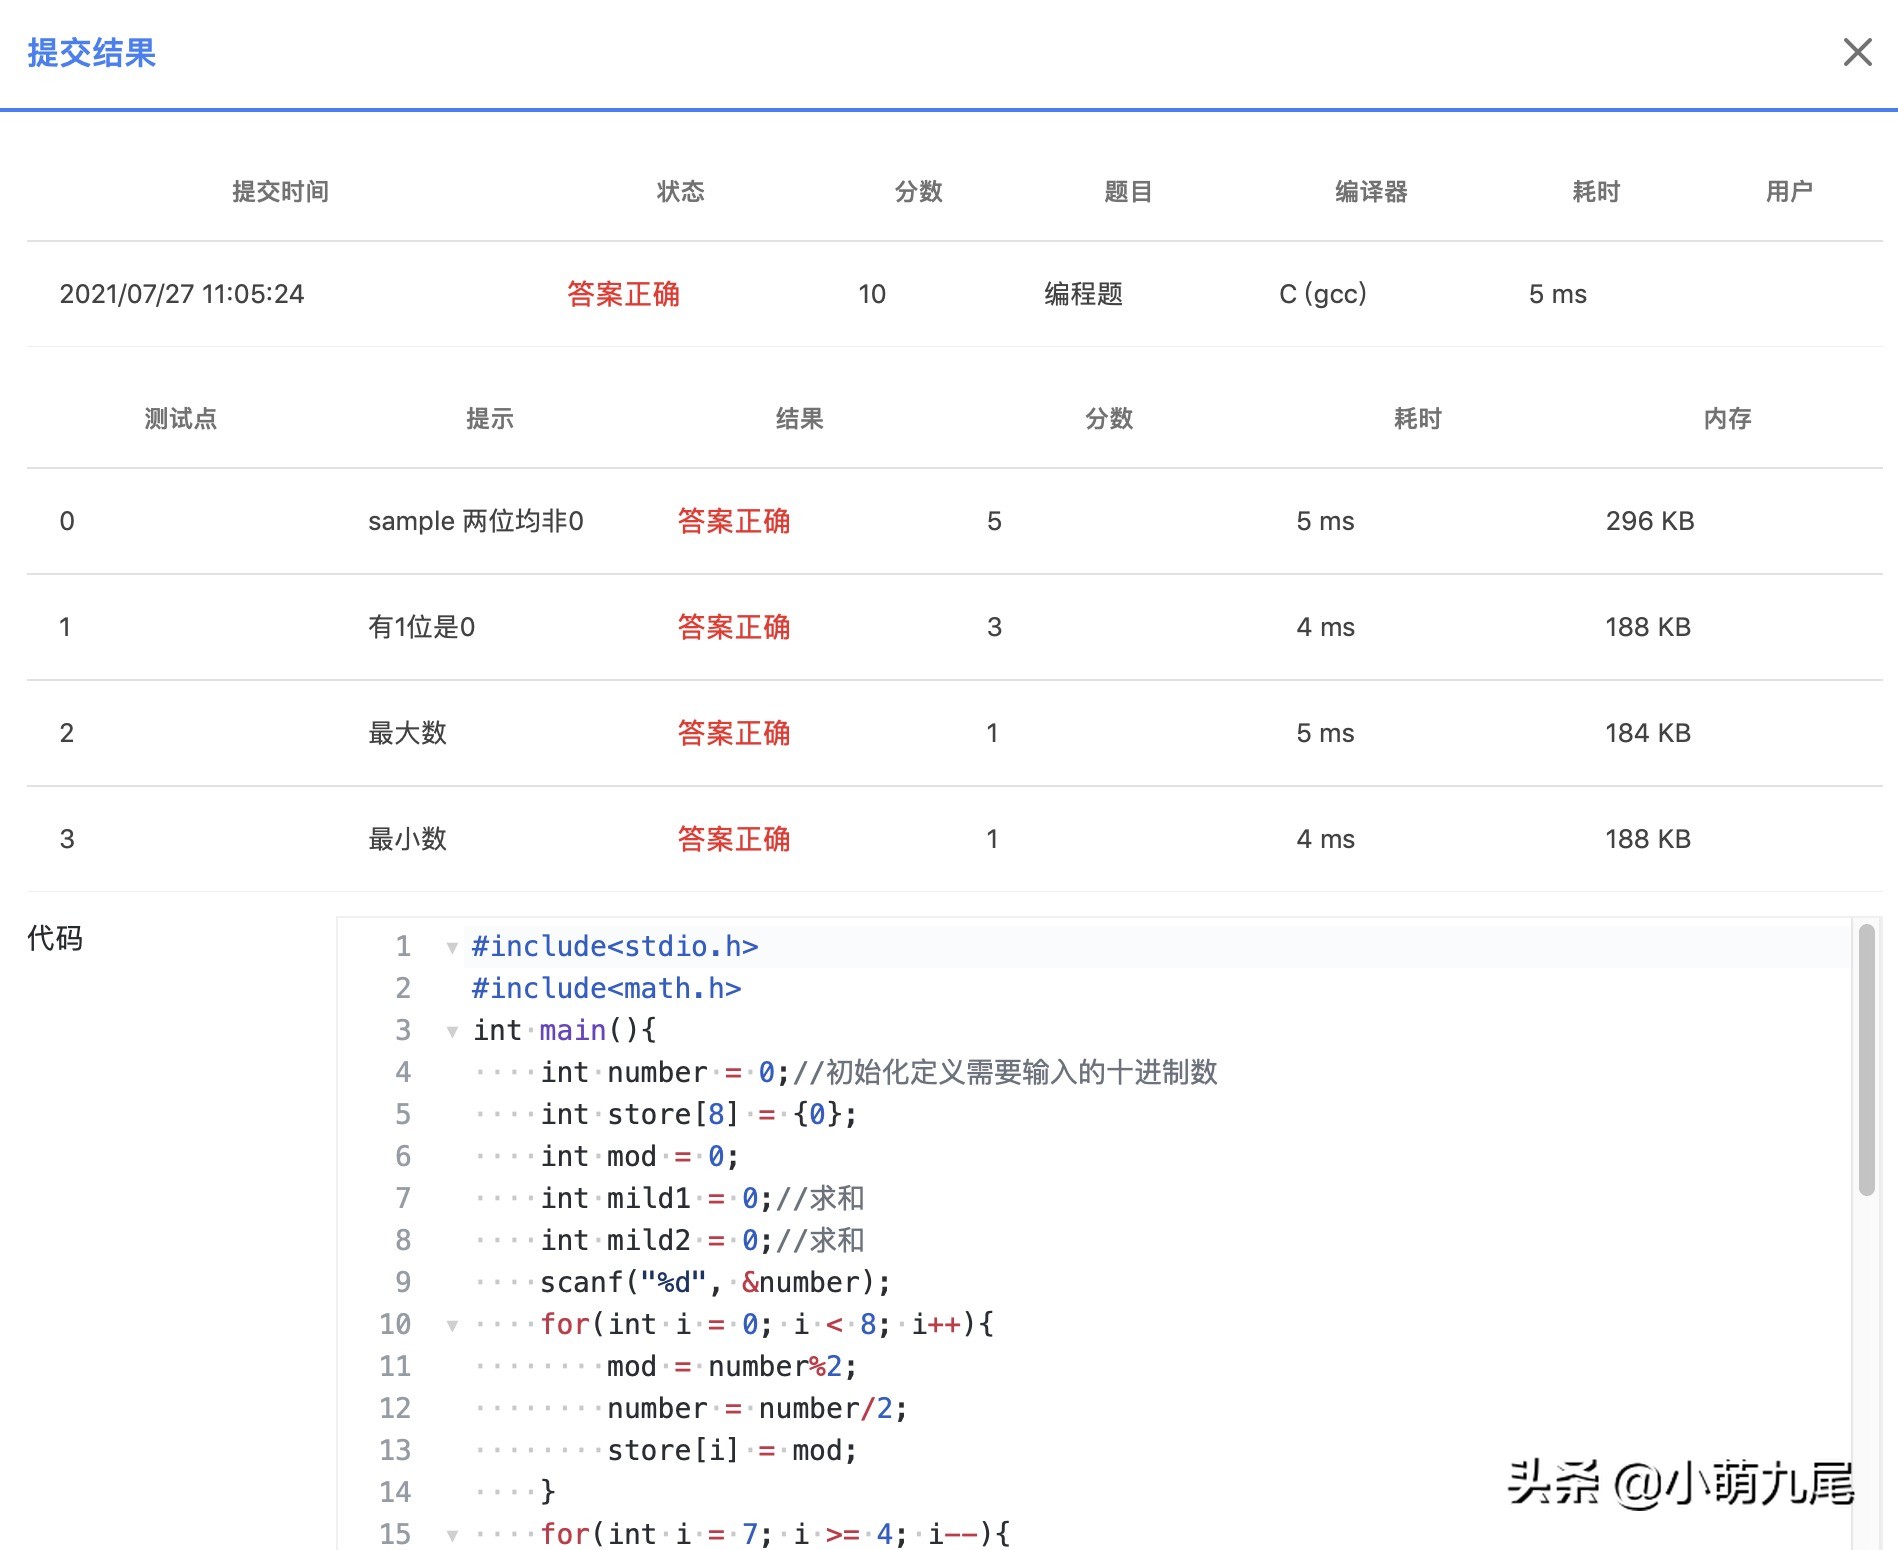Click code line #include<stdio.h>
1898x1550 pixels.
click(615, 946)
